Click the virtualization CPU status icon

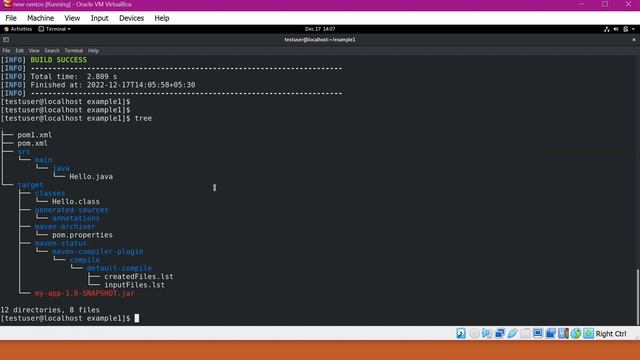click(x=563, y=333)
